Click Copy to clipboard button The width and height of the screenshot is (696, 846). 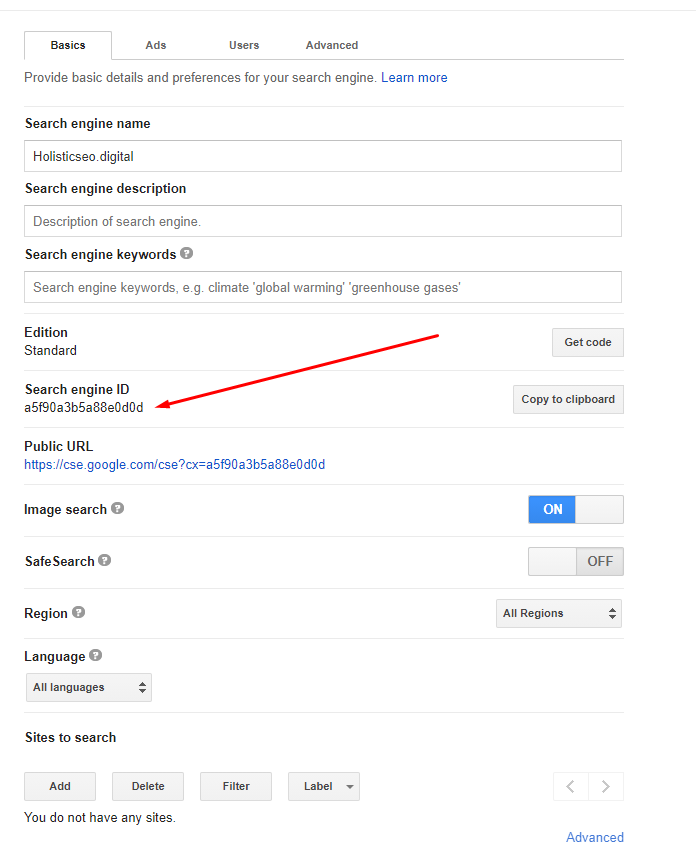tap(568, 399)
